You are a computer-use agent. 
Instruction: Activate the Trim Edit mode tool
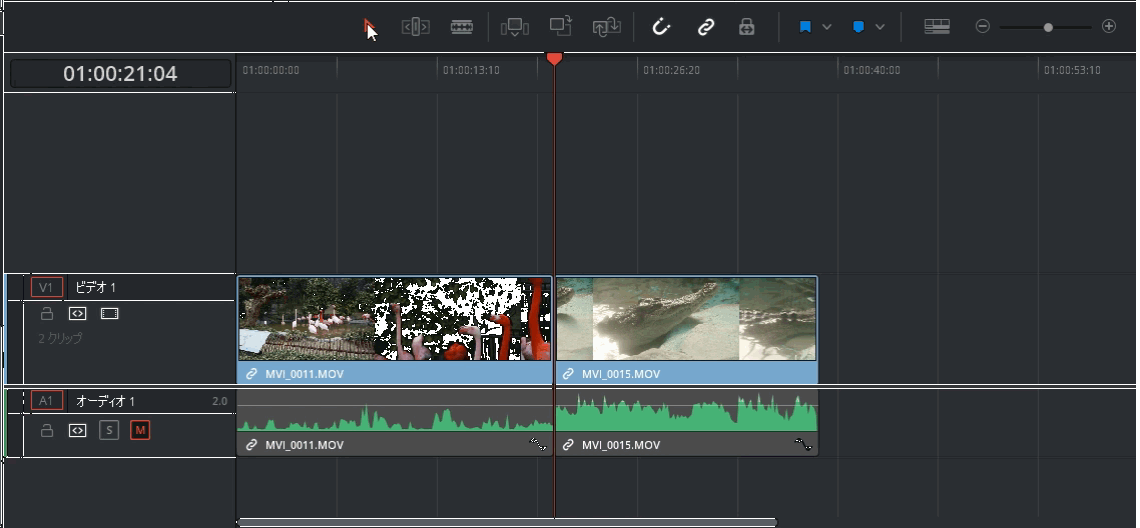[x=415, y=27]
